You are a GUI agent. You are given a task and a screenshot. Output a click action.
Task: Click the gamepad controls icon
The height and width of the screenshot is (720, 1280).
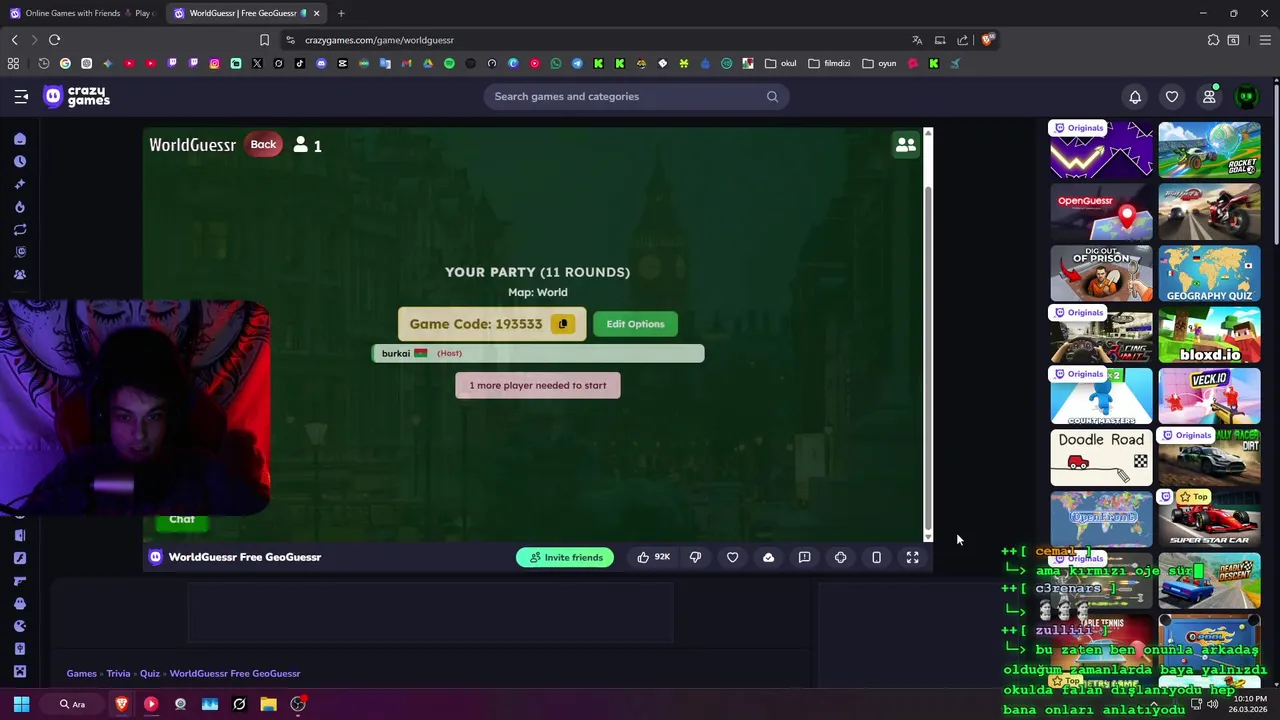point(840,557)
